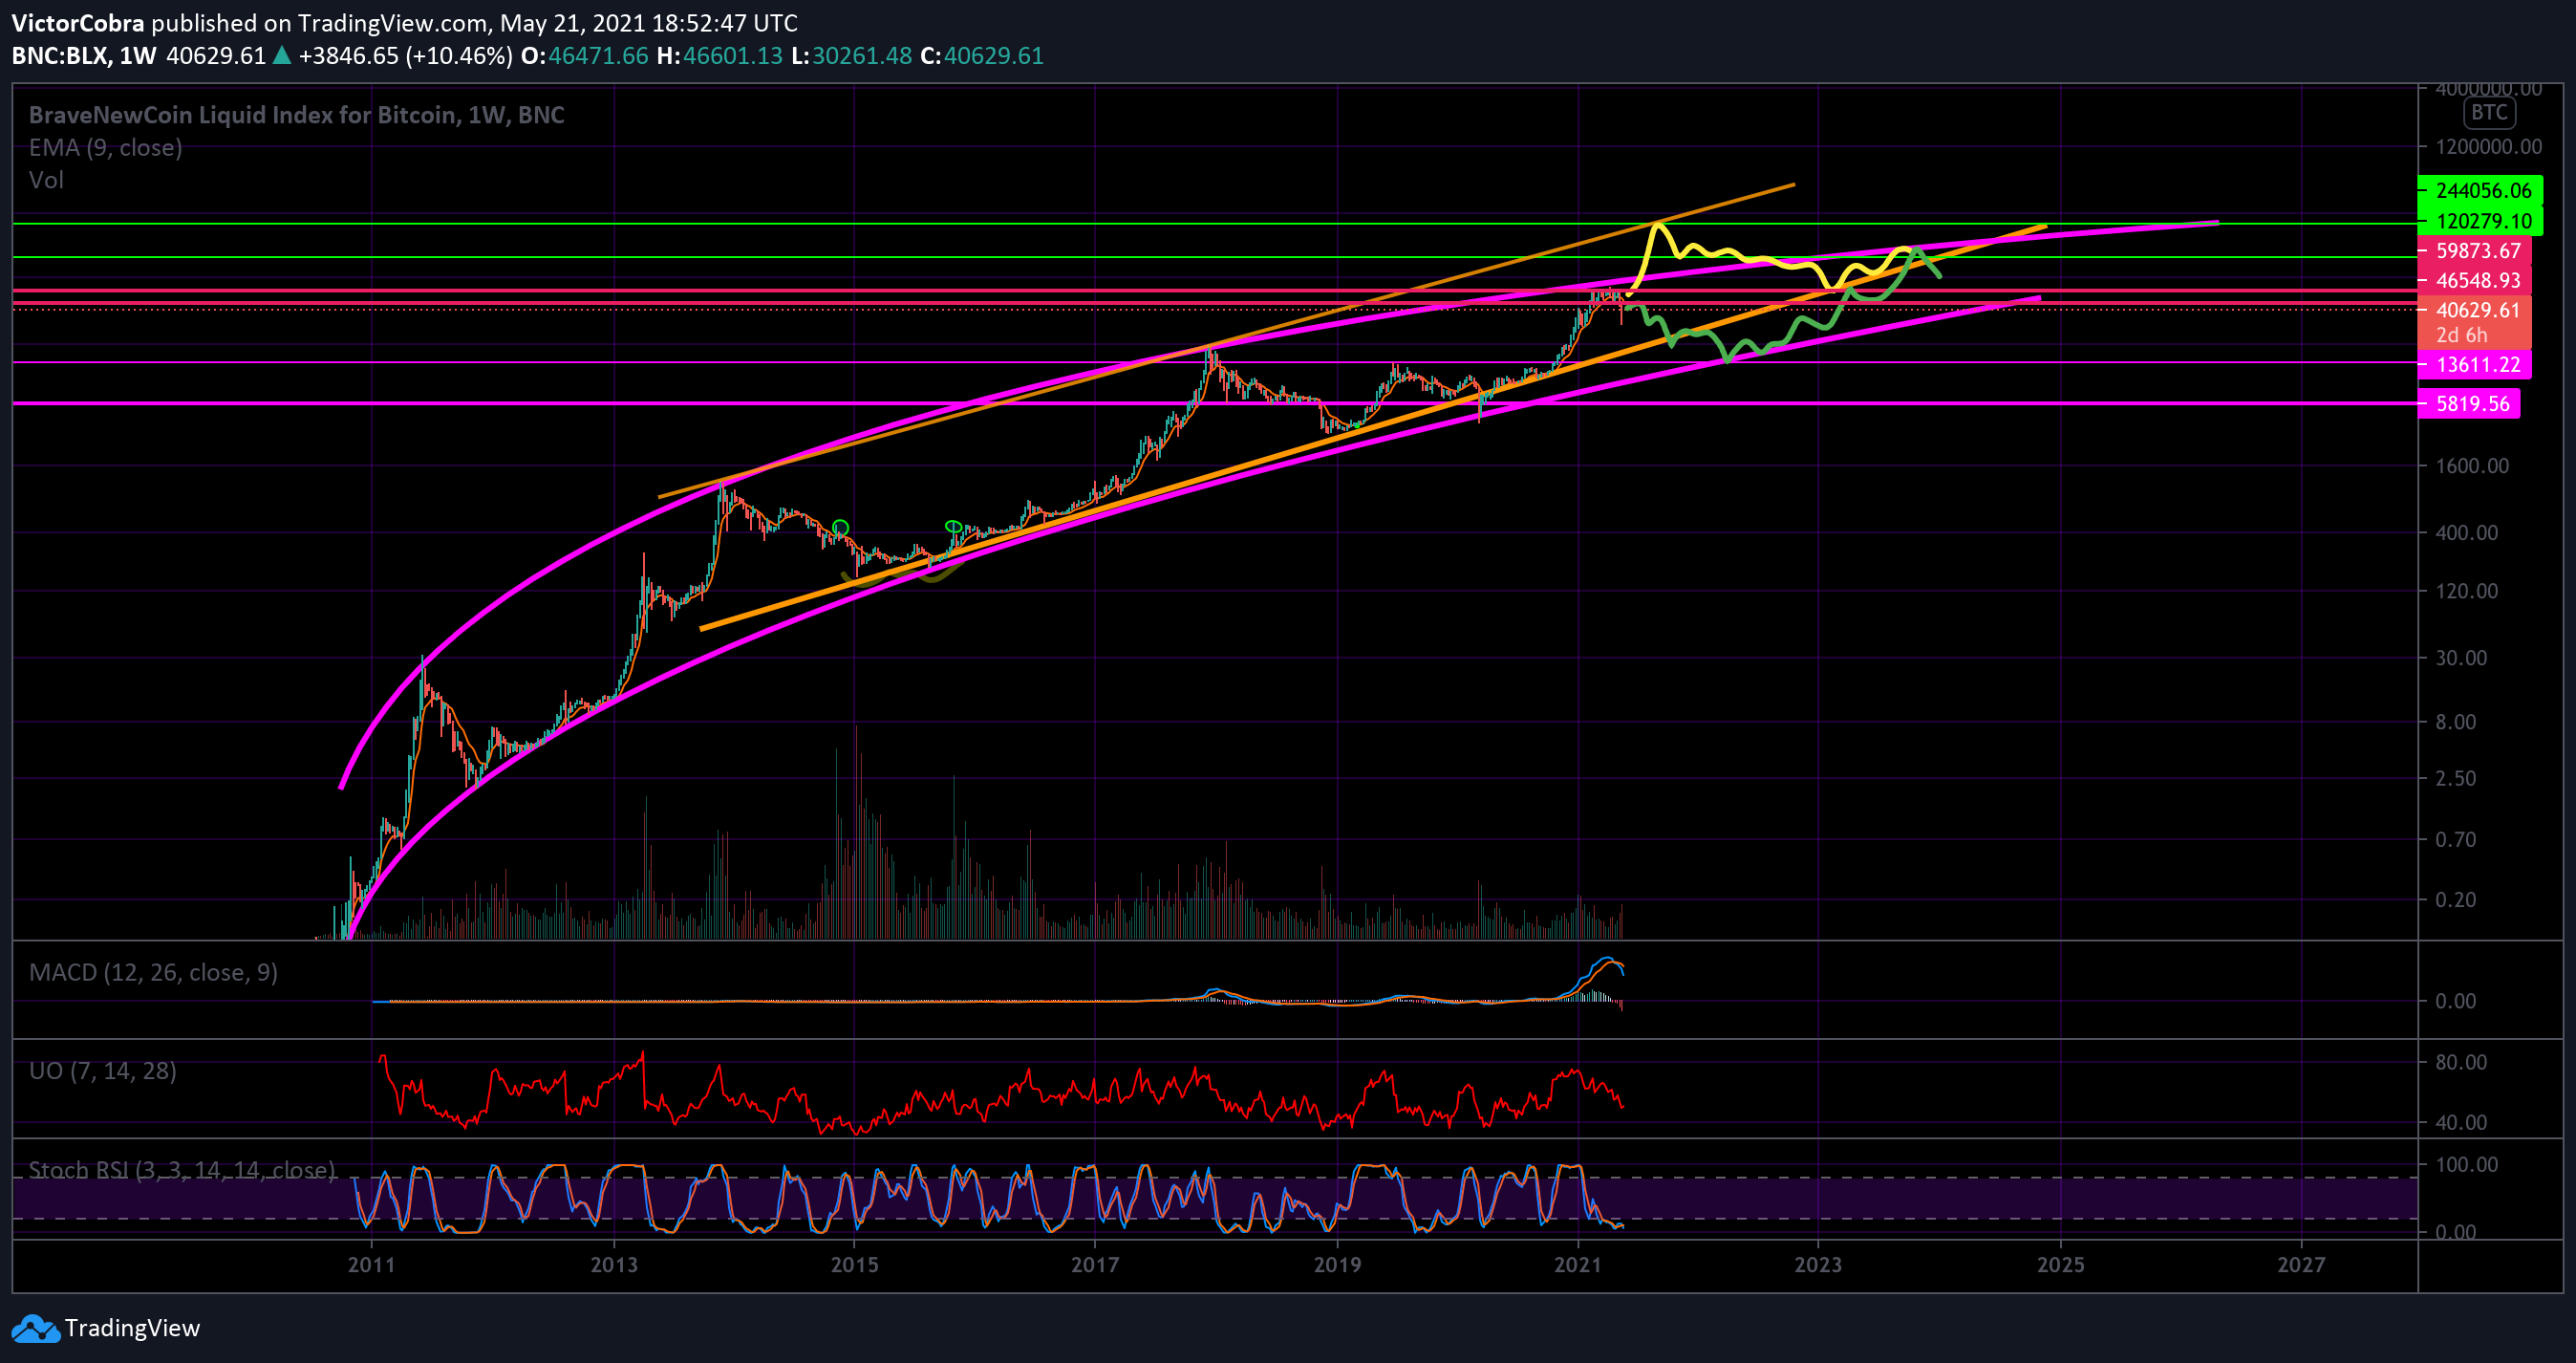Click the 2027 year on time axis
This screenshot has height=1363, width=2576.
click(2301, 1265)
